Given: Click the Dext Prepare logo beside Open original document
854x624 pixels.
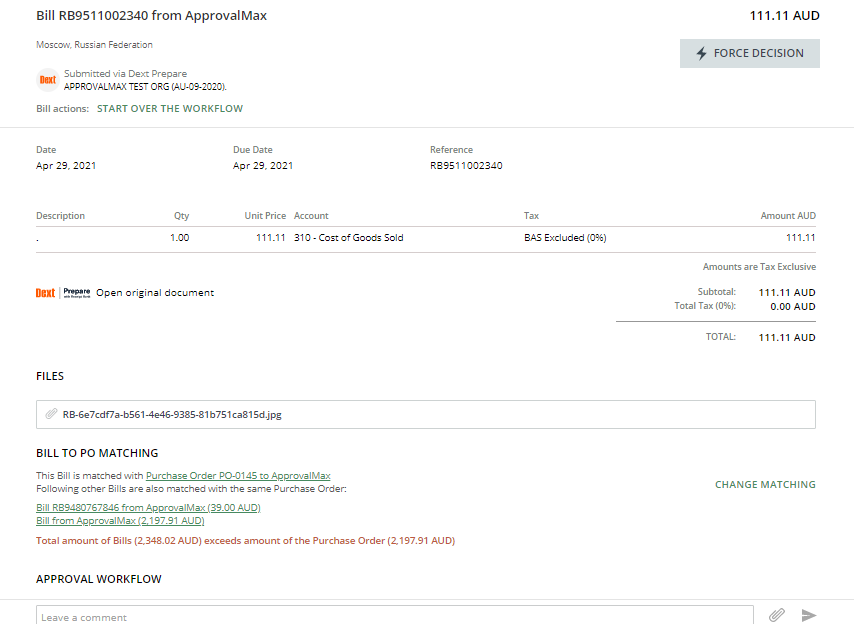Looking at the screenshot, I should click(x=63, y=293).
